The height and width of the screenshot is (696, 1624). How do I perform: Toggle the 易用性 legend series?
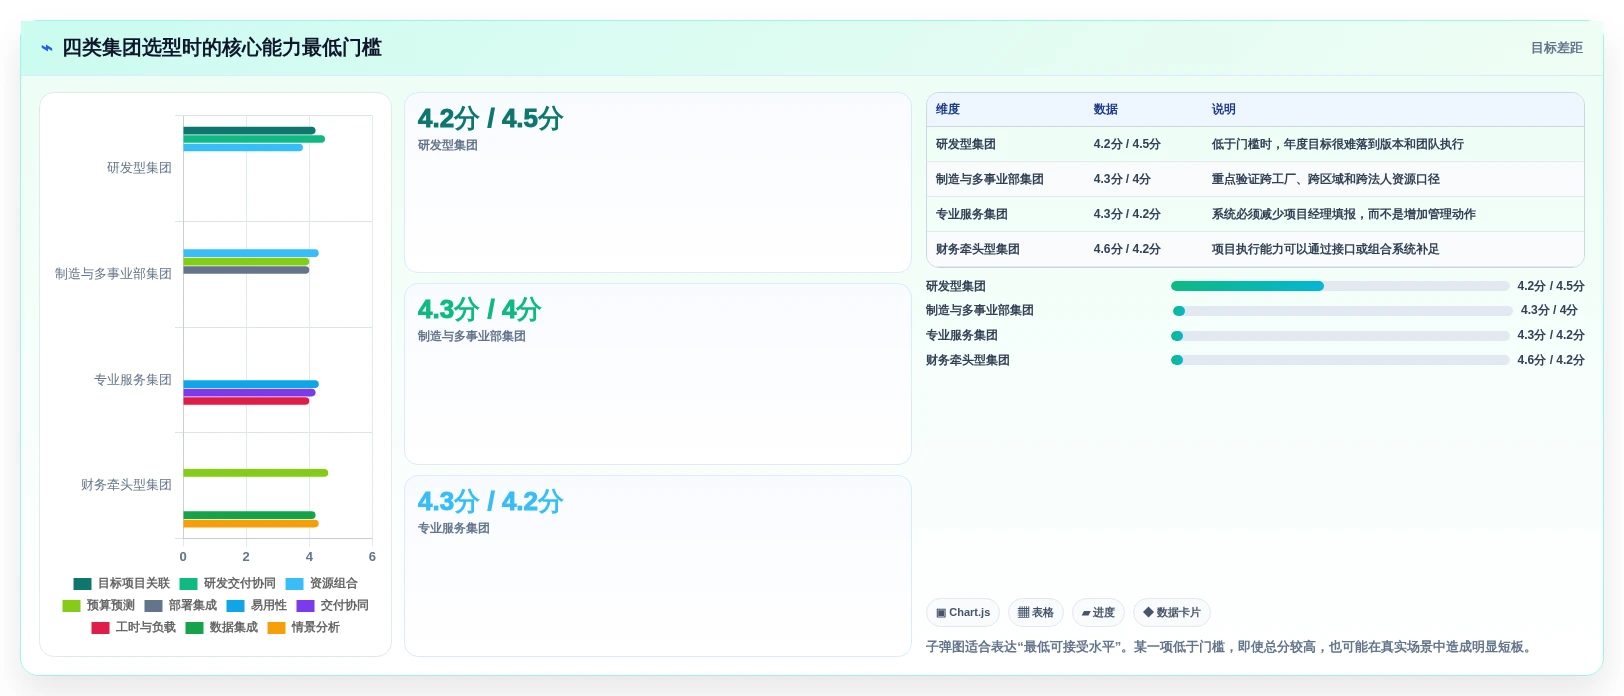pyautogui.click(x=257, y=606)
